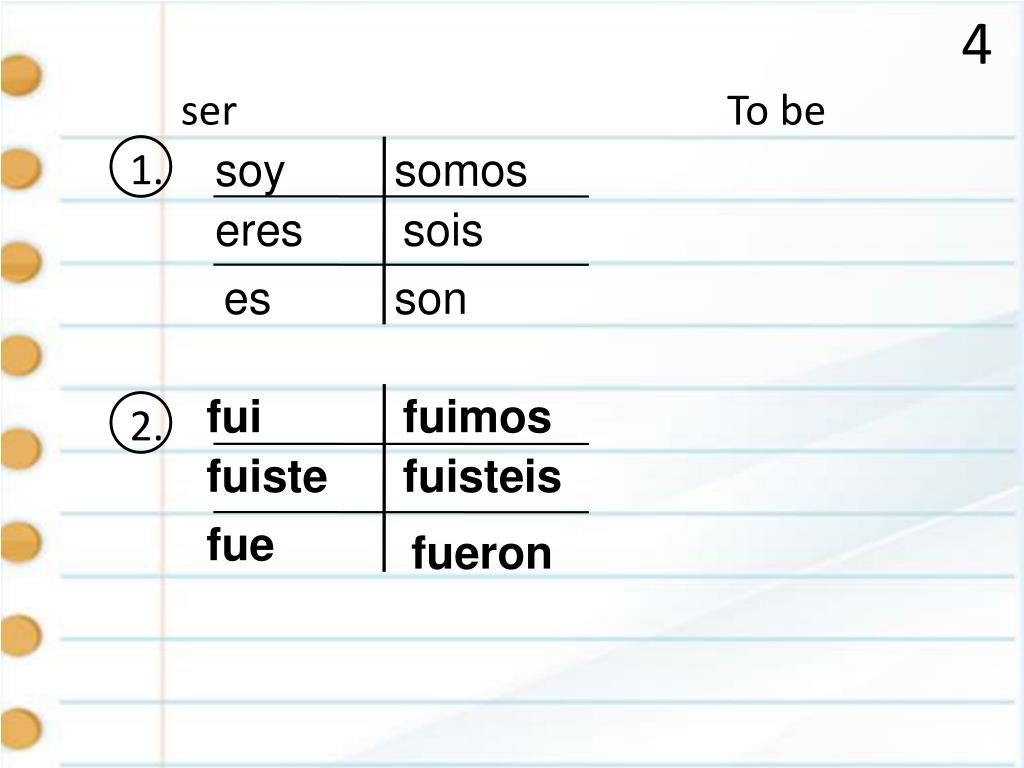Image resolution: width=1024 pixels, height=768 pixels.
Task: Select the 'To be' translation text
Action: [776, 110]
